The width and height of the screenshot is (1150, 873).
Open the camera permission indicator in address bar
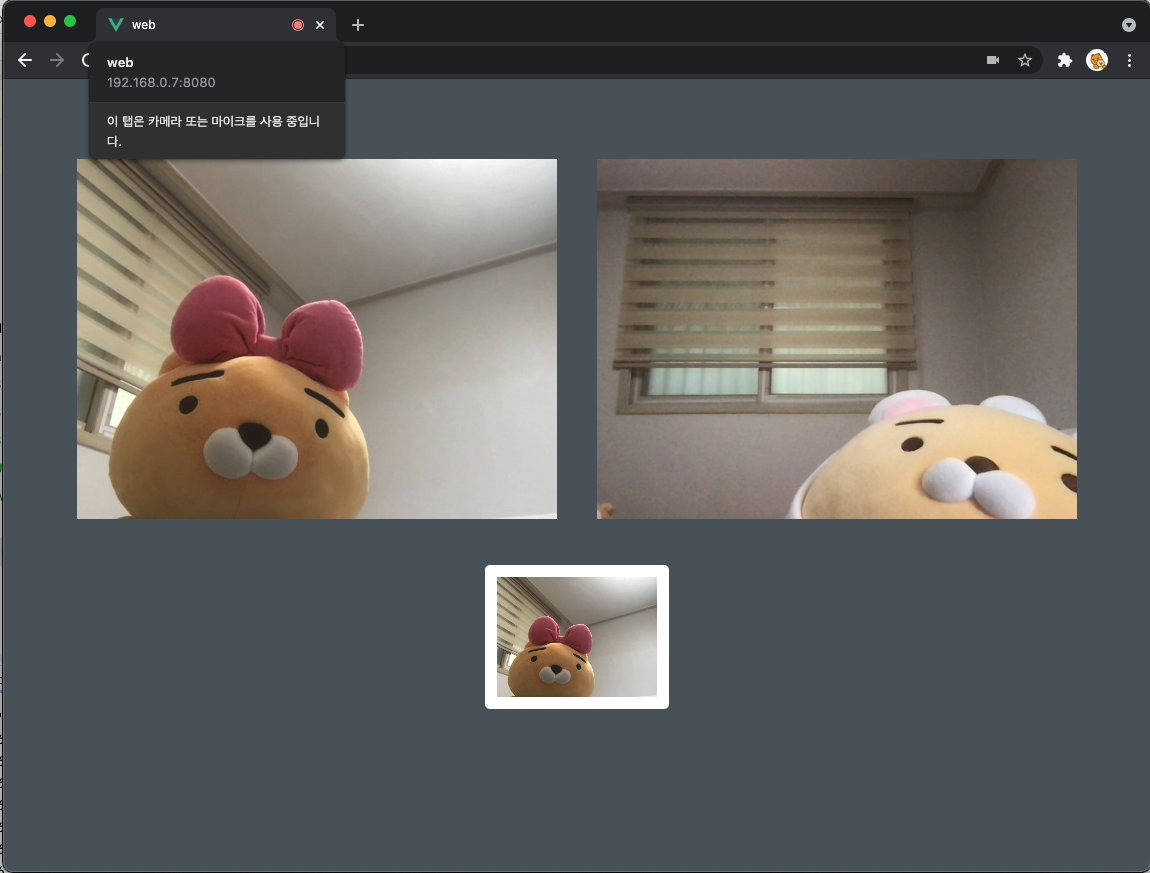993,60
